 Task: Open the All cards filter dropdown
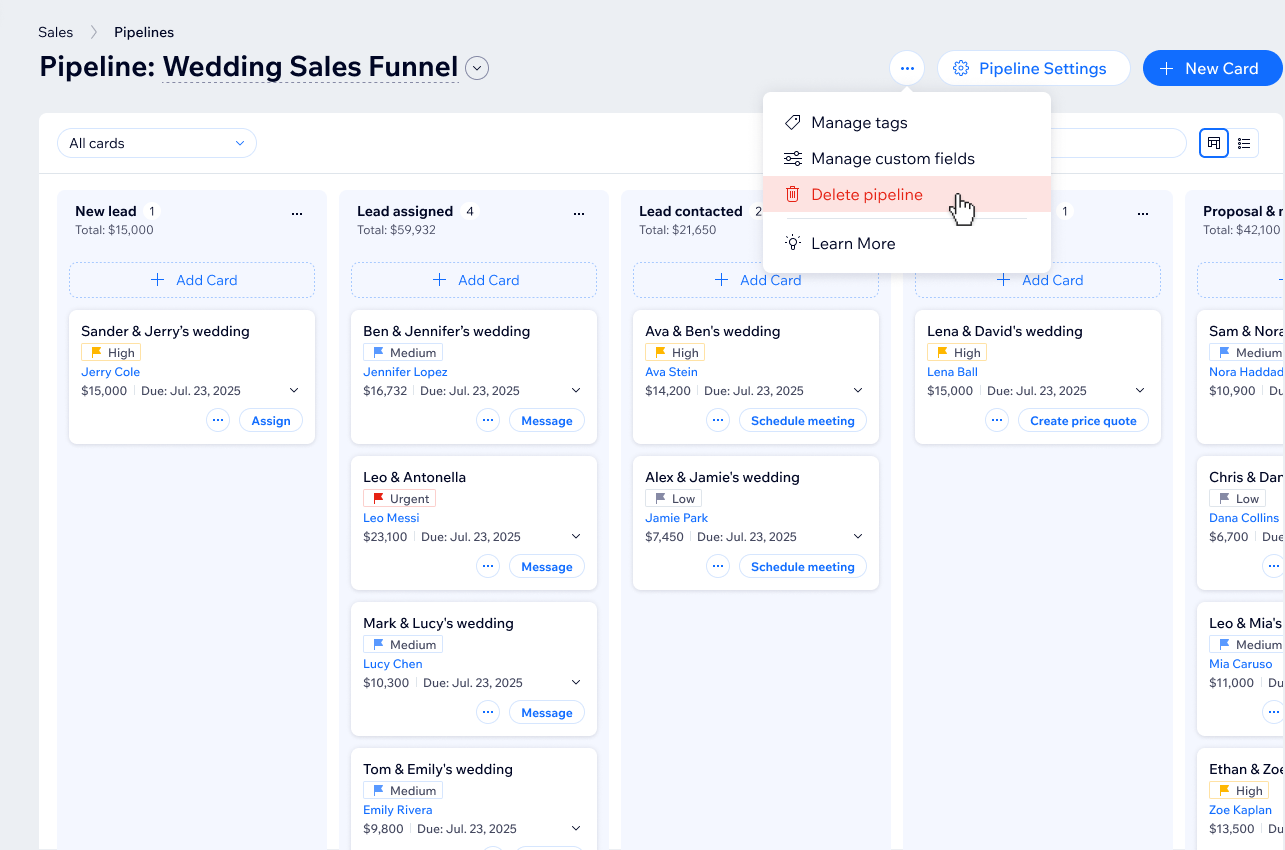[x=157, y=143]
